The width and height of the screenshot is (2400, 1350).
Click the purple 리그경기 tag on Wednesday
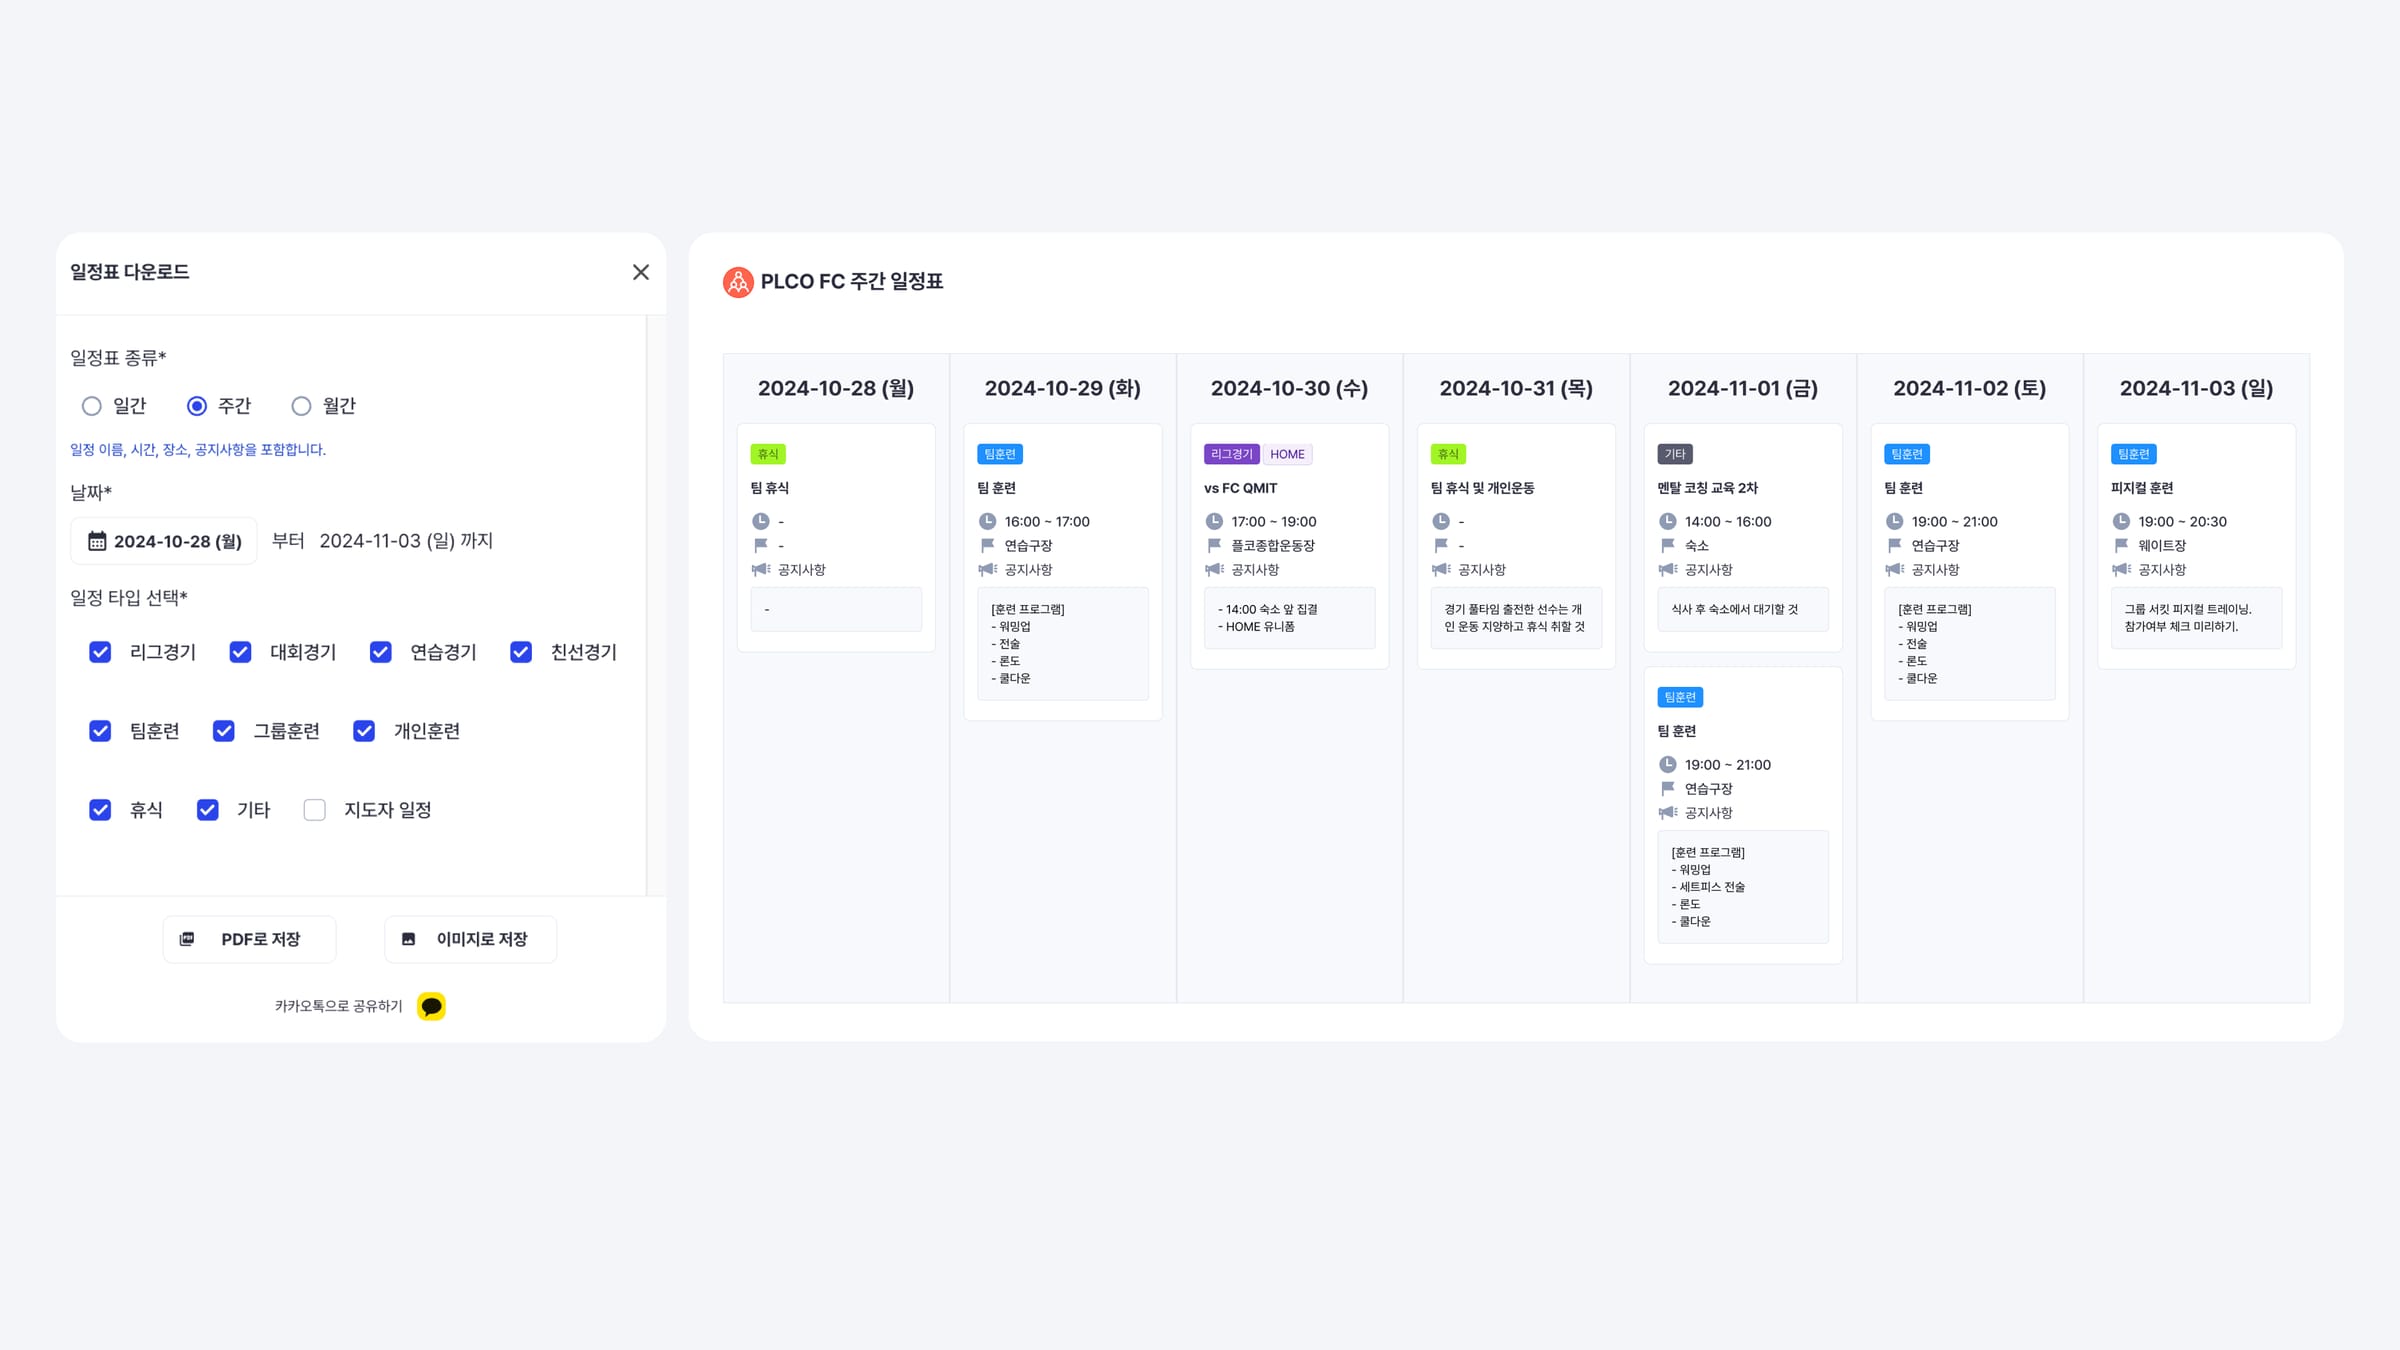[1231, 454]
